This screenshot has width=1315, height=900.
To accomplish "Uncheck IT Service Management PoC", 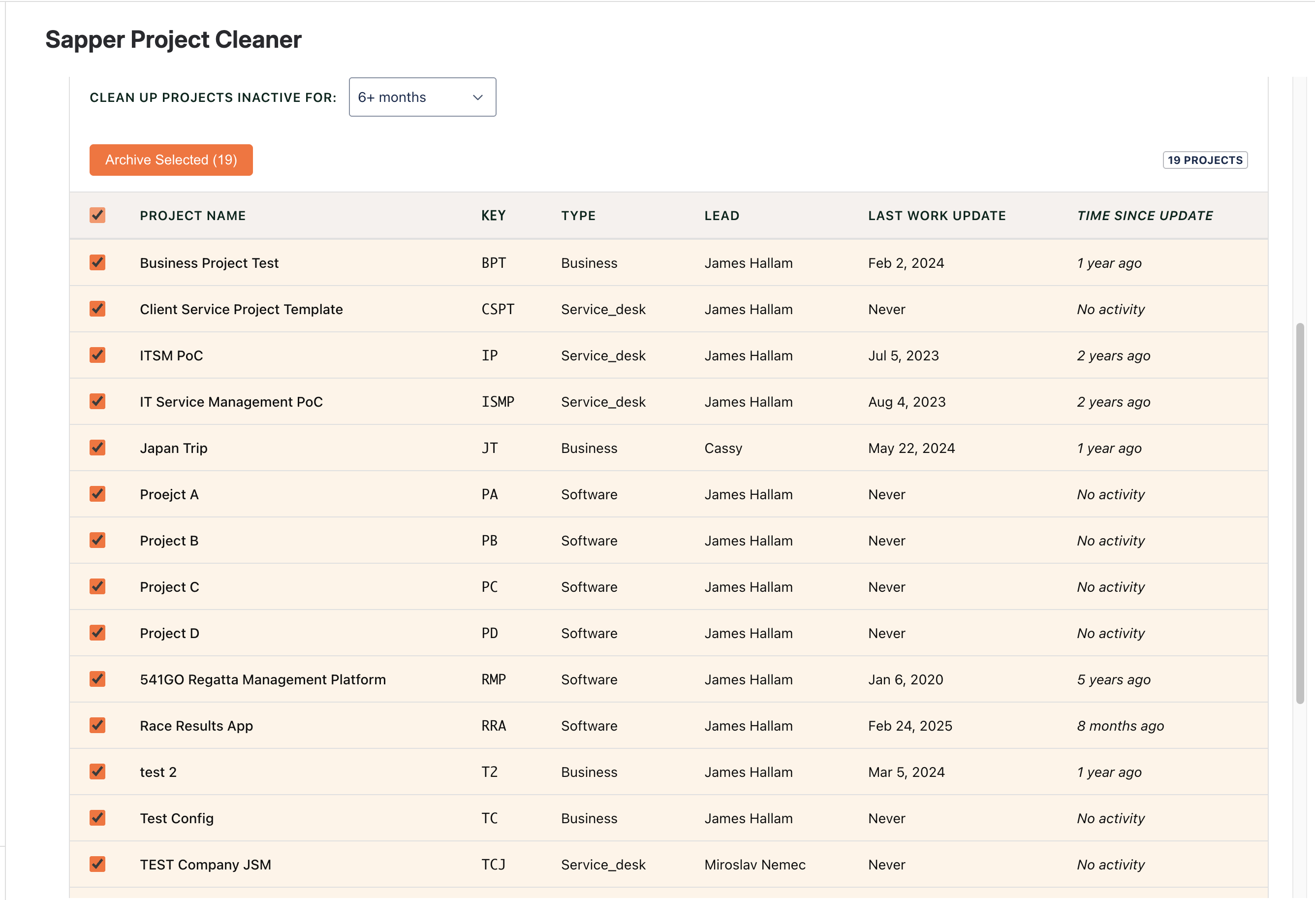I will [97, 401].
